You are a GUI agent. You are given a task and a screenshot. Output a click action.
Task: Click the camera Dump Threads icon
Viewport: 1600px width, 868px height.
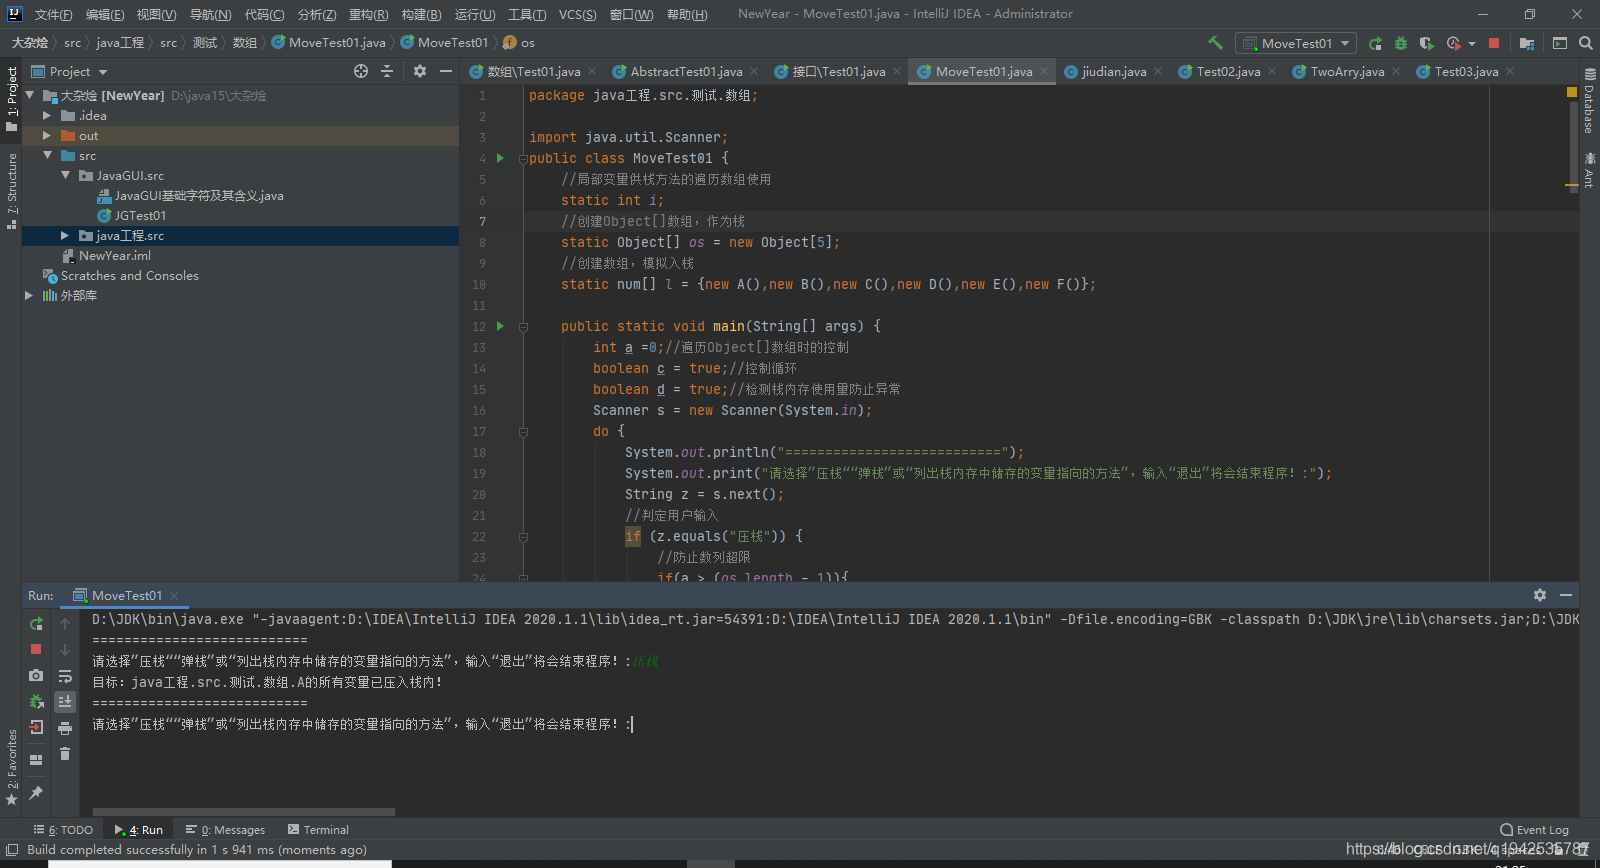click(36, 676)
